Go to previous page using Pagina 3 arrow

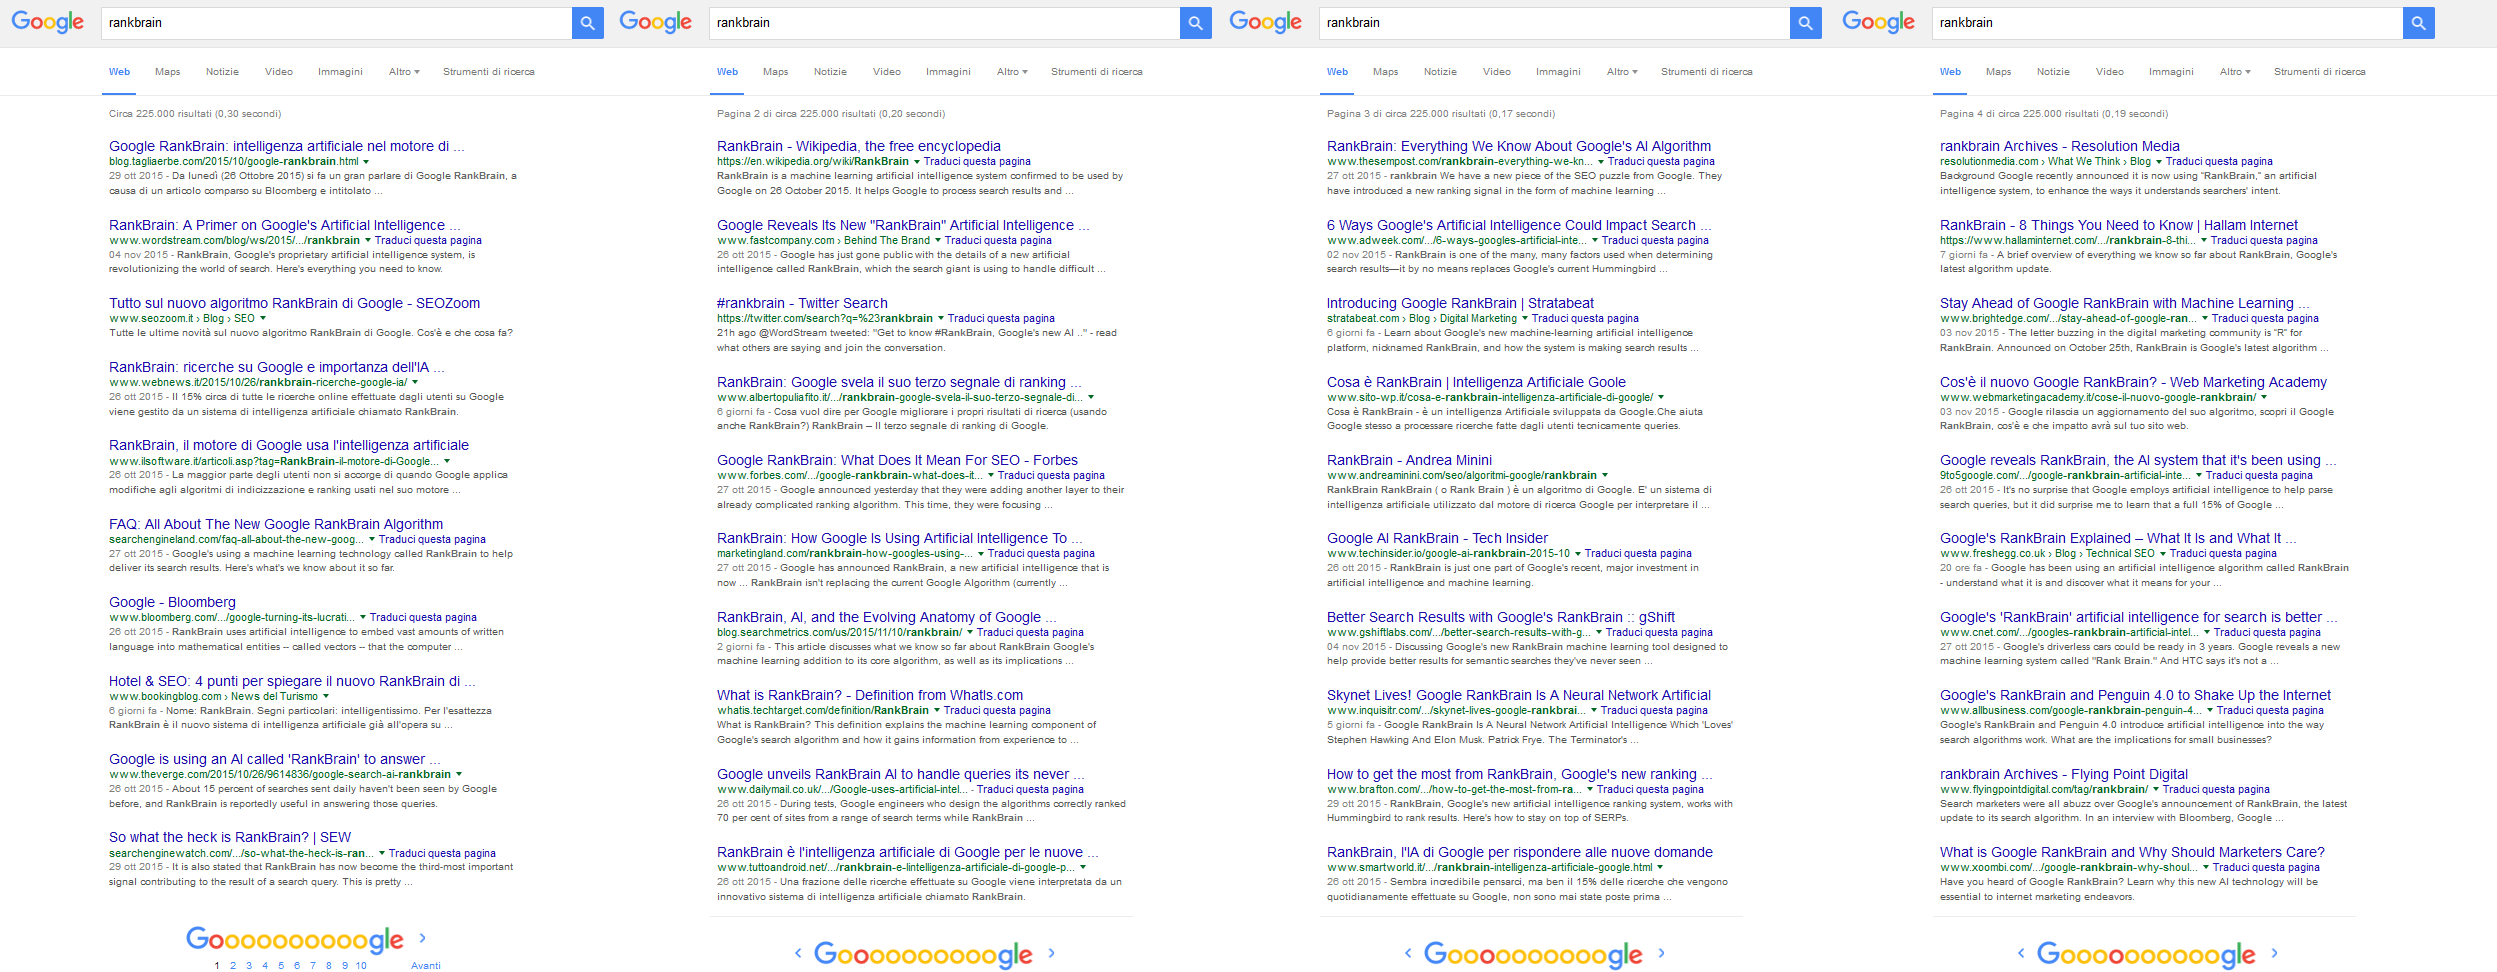pyautogui.click(x=1408, y=953)
